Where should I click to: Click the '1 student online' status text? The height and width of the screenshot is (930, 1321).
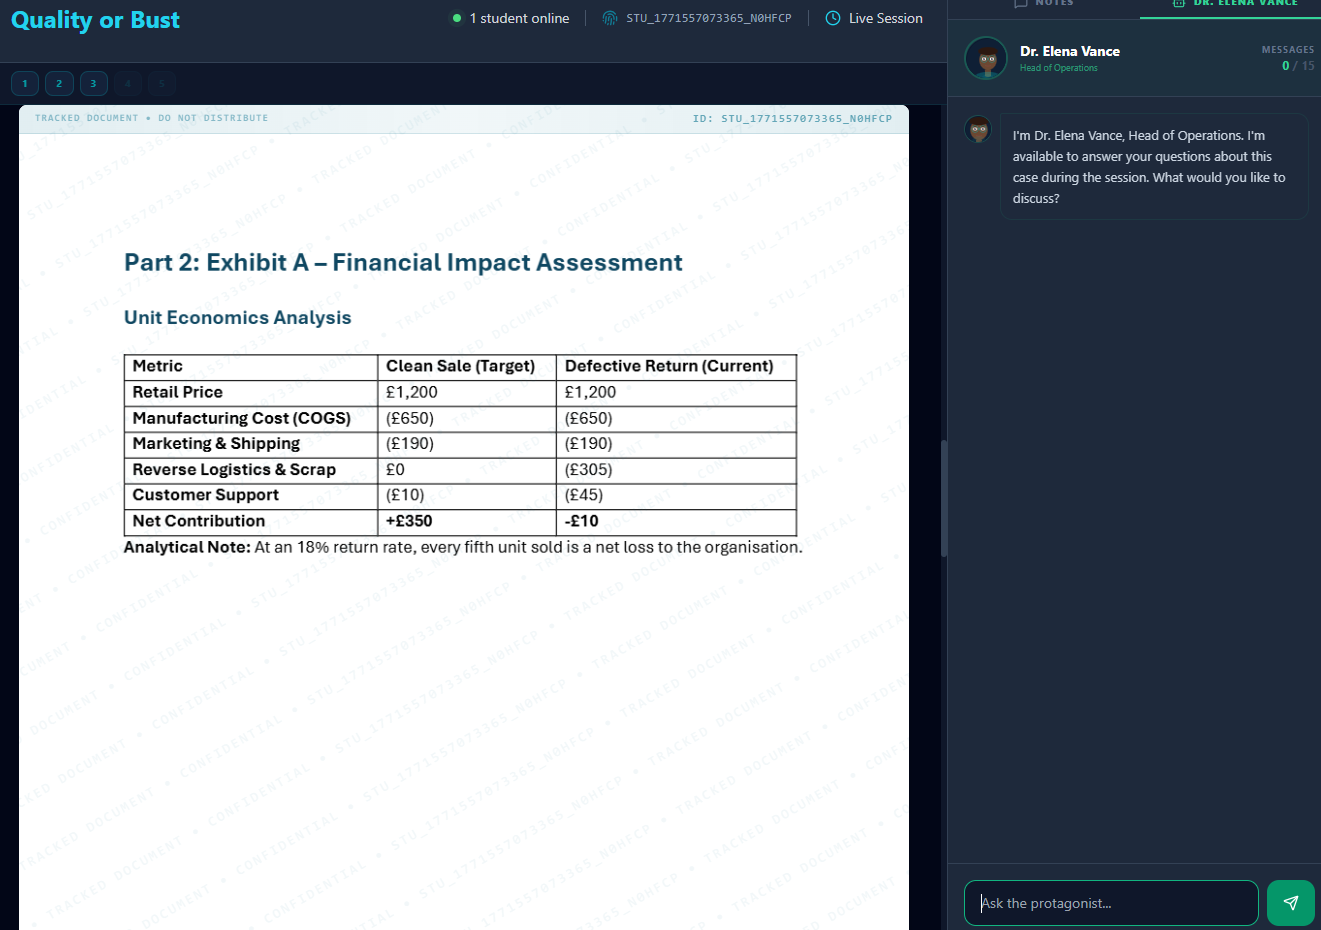pyautogui.click(x=519, y=18)
